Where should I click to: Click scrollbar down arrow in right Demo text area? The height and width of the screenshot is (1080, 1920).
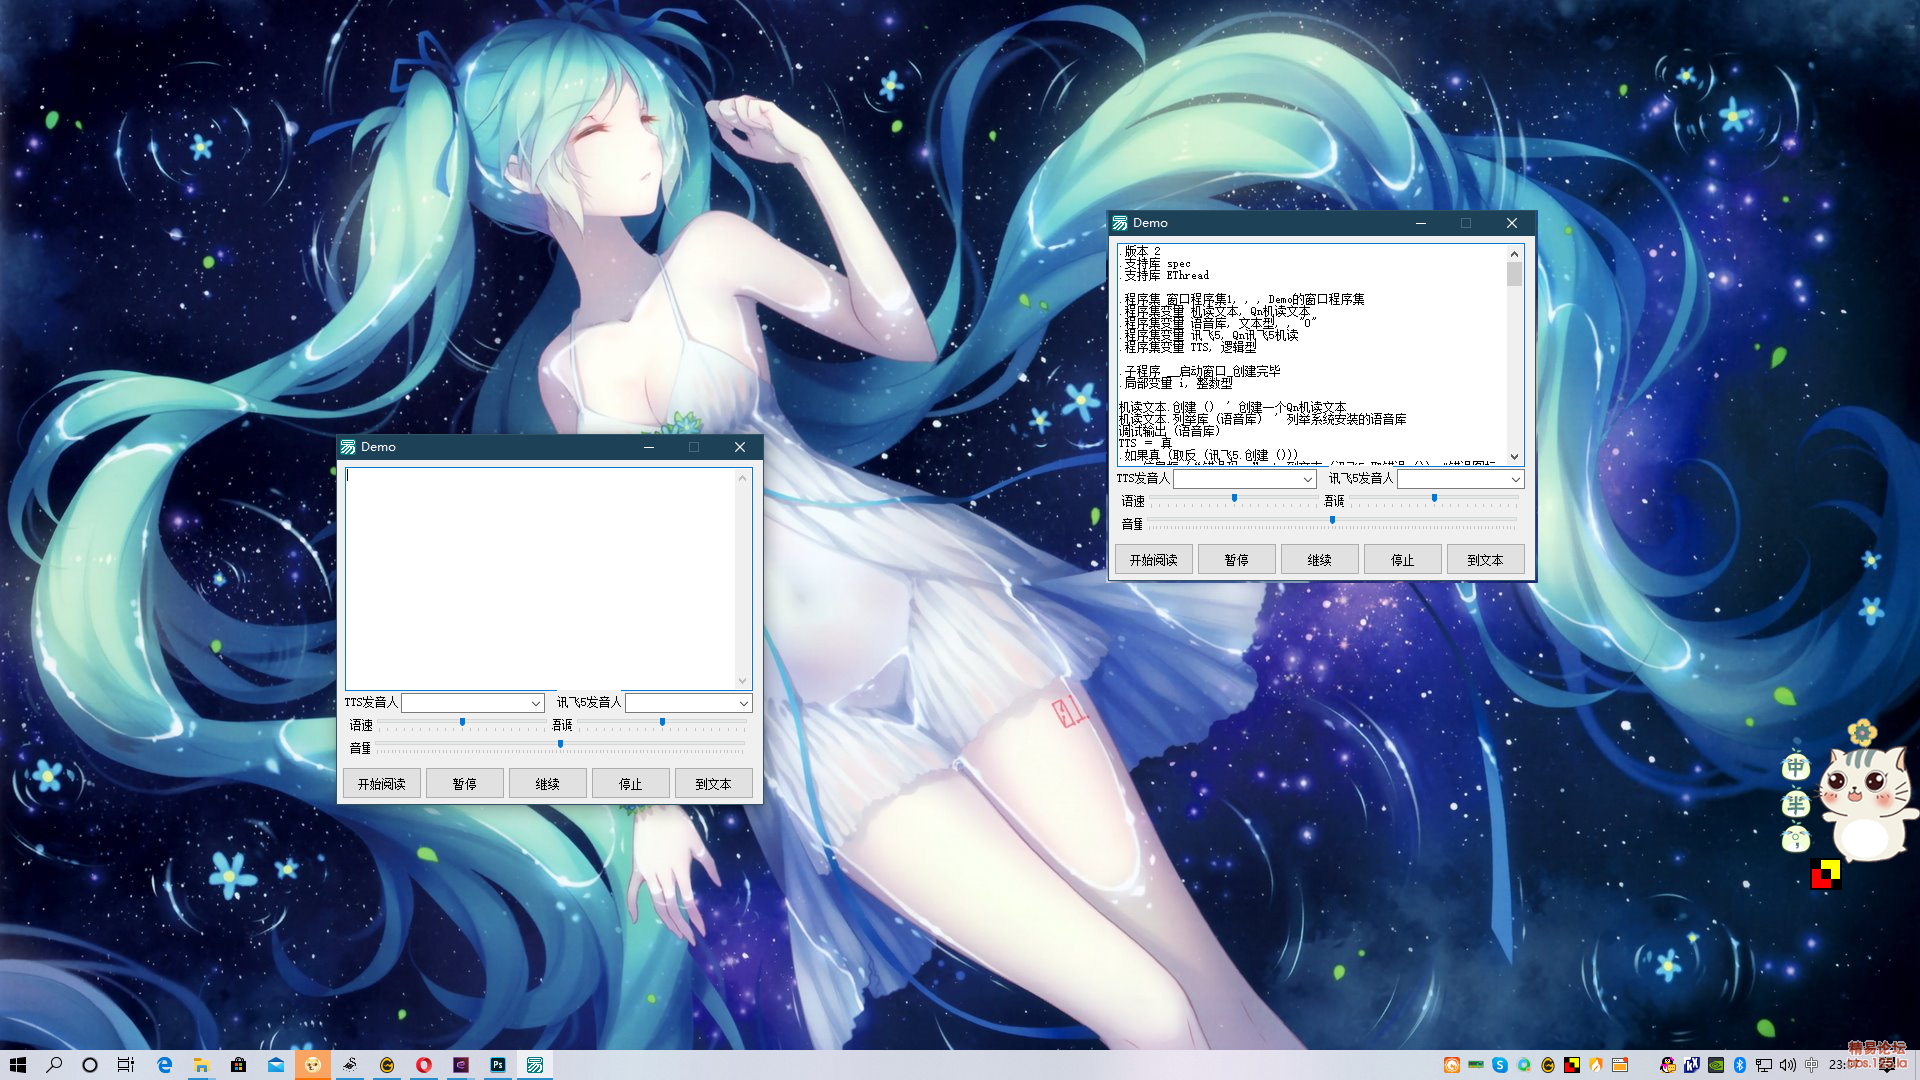click(x=1515, y=457)
